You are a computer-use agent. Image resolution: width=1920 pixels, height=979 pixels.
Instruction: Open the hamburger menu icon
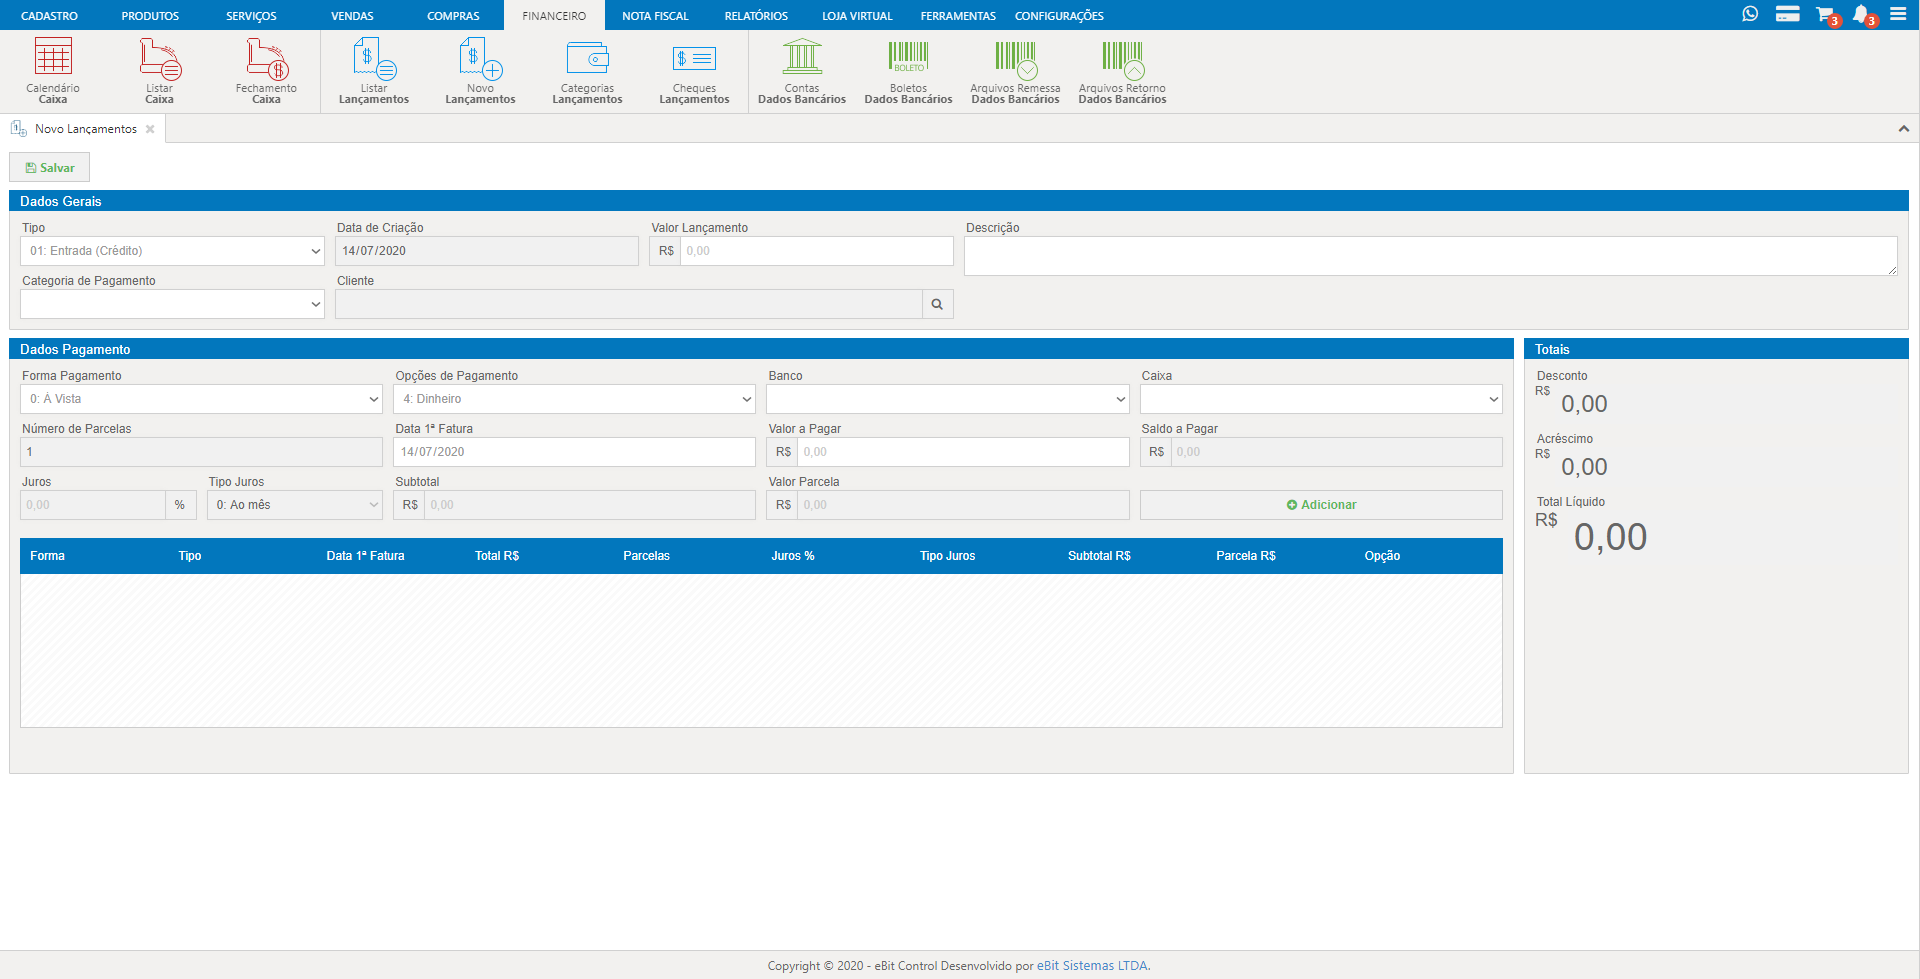tap(1898, 14)
